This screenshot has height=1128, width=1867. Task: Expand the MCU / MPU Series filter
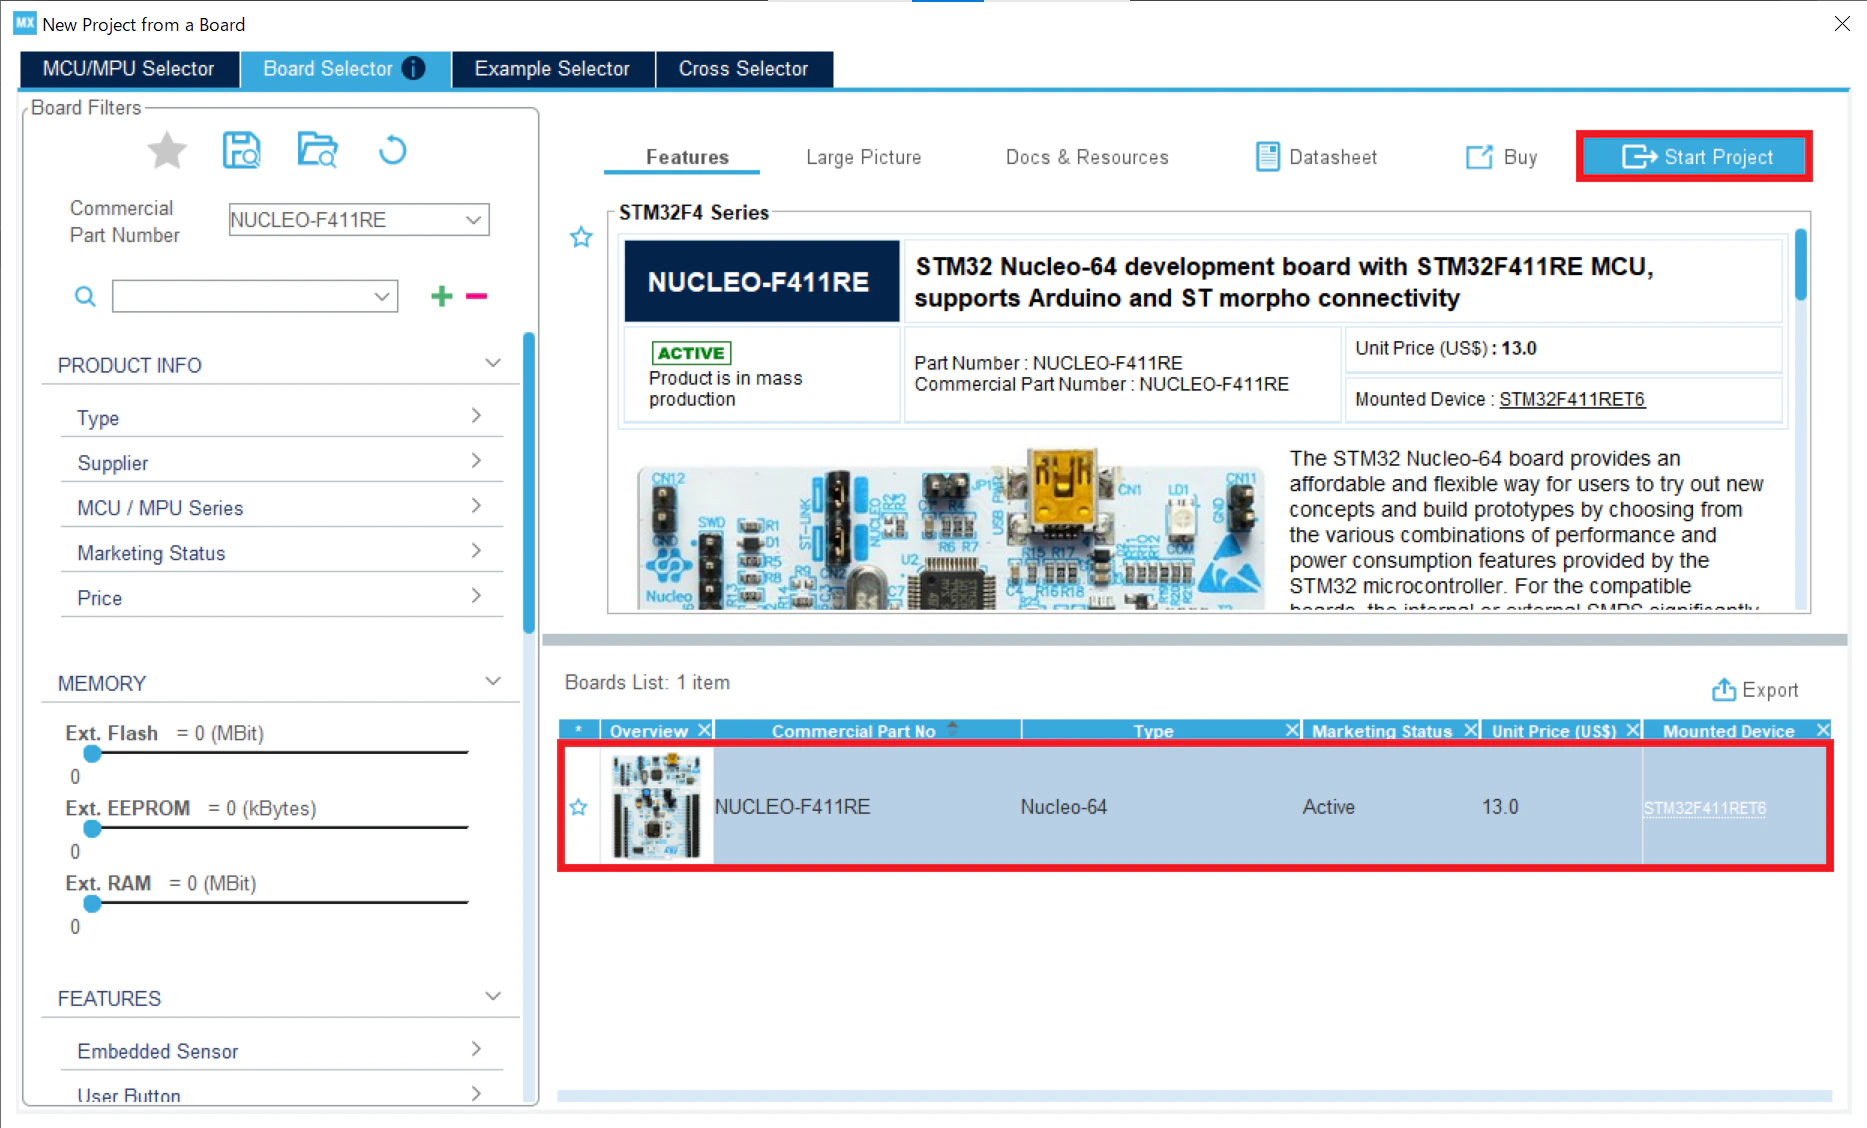pyautogui.click(x=476, y=505)
